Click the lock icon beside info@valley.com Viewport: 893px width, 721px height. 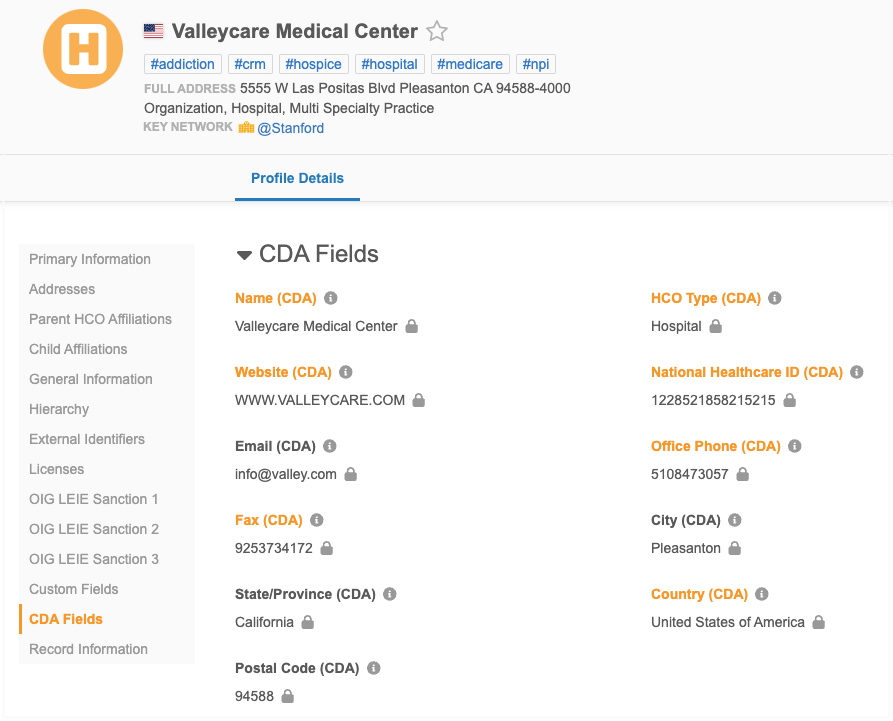tap(351, 474)
